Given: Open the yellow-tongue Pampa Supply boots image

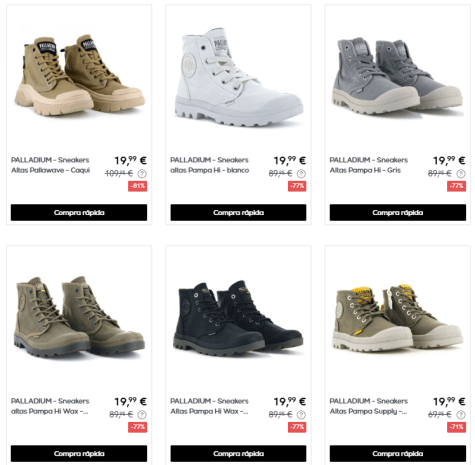Looking at the screenshot, I should (x=398, y=318).
